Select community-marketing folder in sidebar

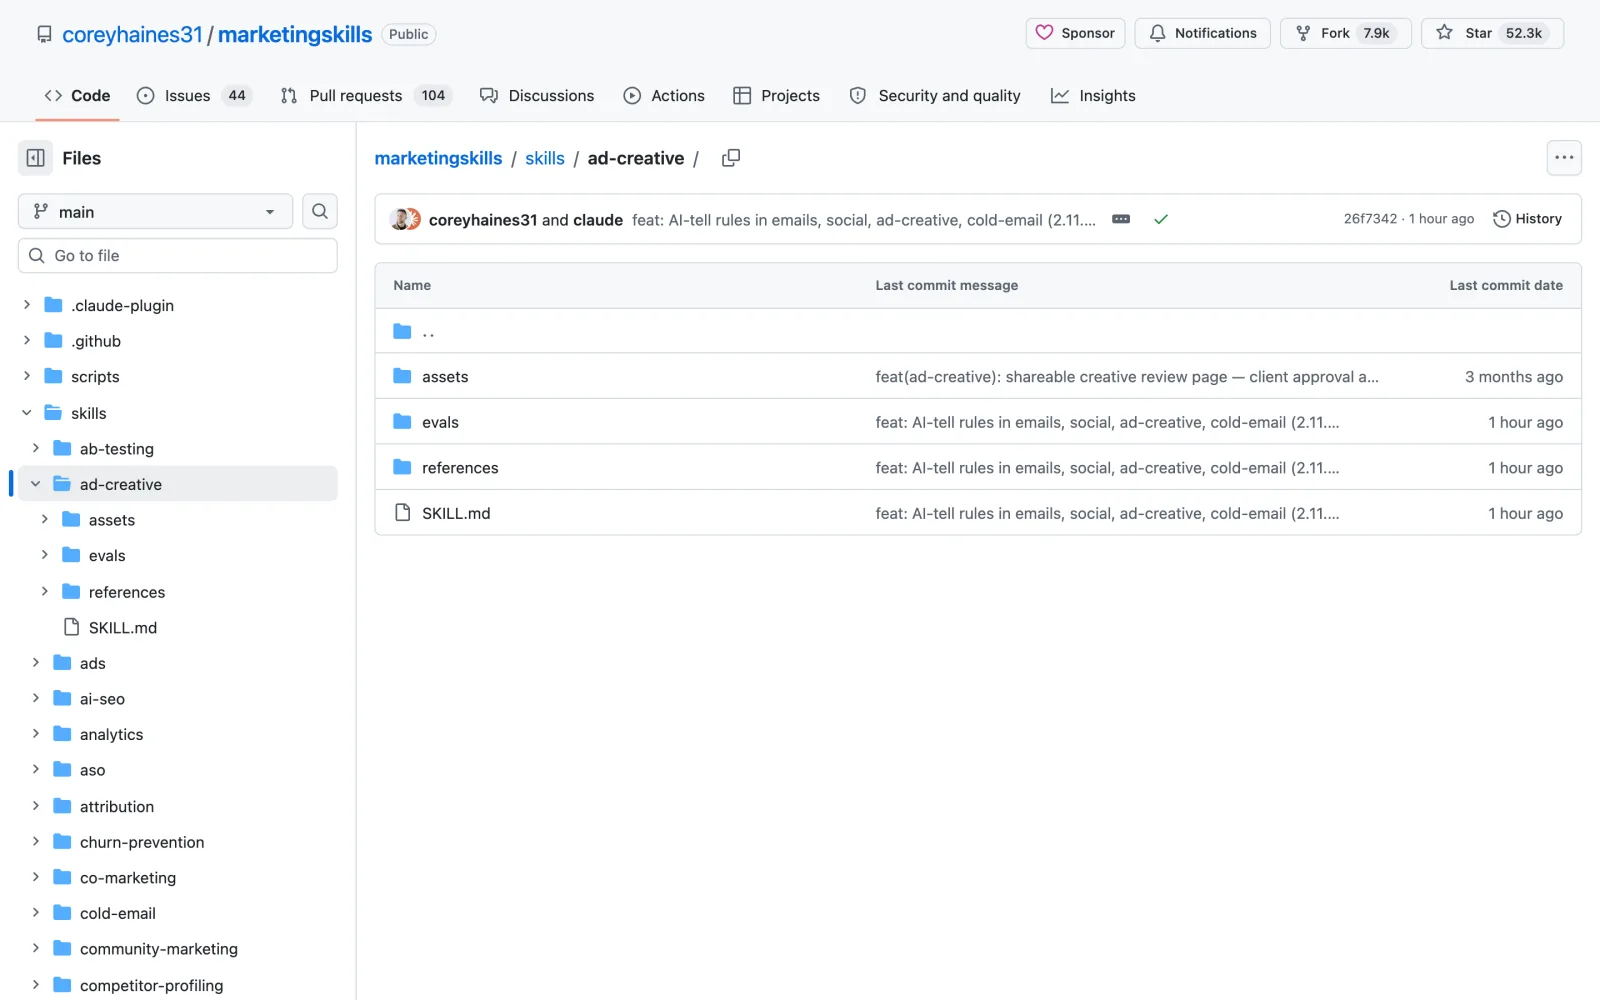pyautogui.click(x=159, y=948)
